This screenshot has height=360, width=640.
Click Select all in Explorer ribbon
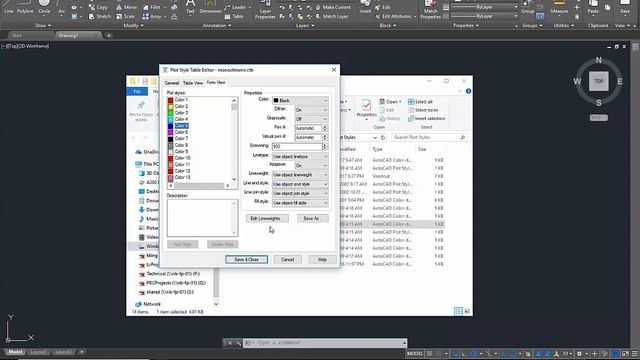(x=420, y=102)
